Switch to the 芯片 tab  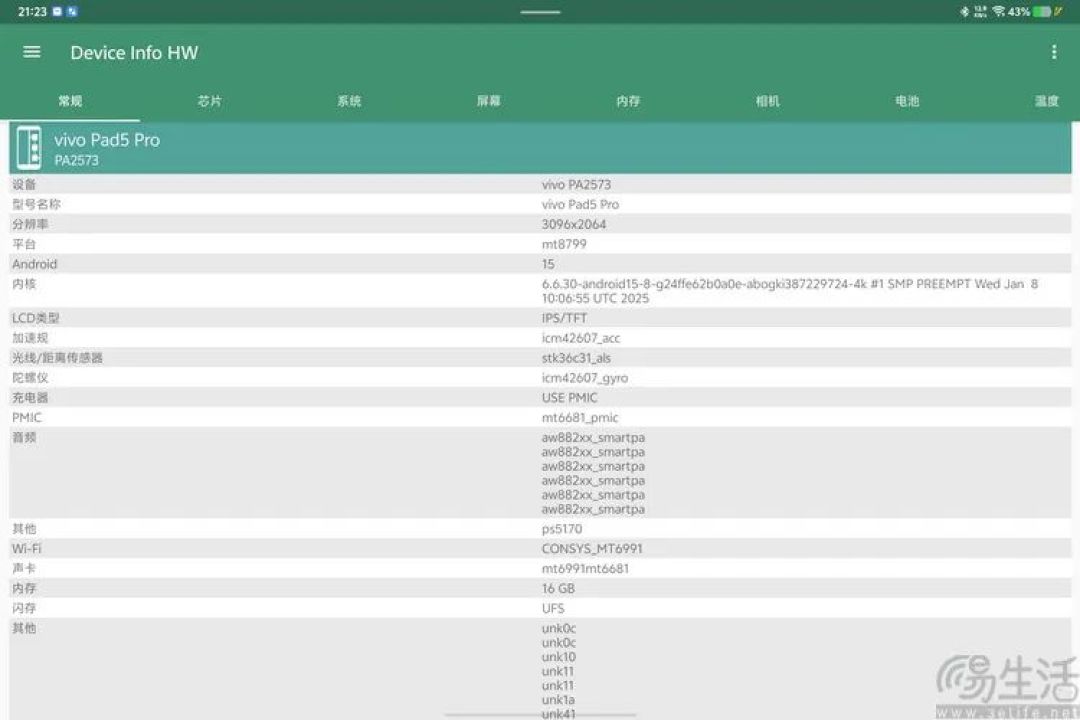209,101
